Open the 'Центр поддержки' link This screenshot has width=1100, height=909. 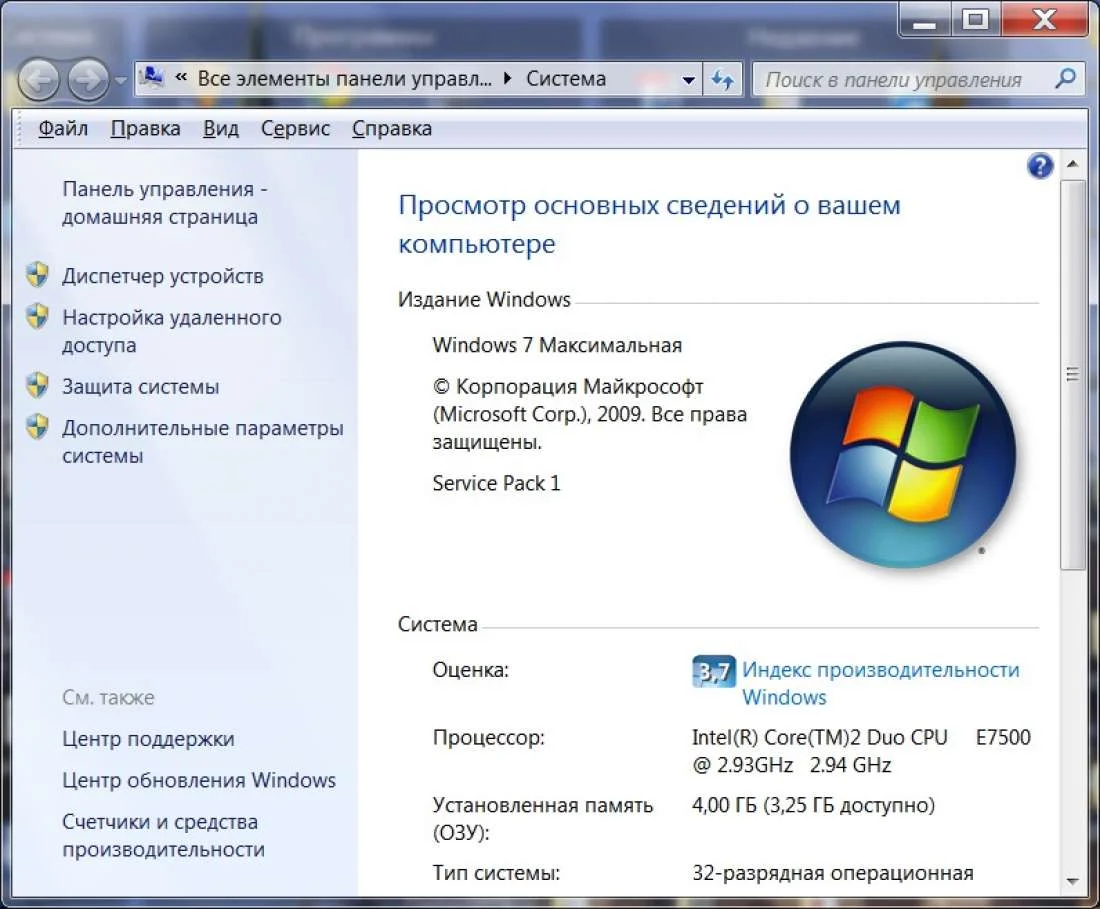[x=148, y=739]
